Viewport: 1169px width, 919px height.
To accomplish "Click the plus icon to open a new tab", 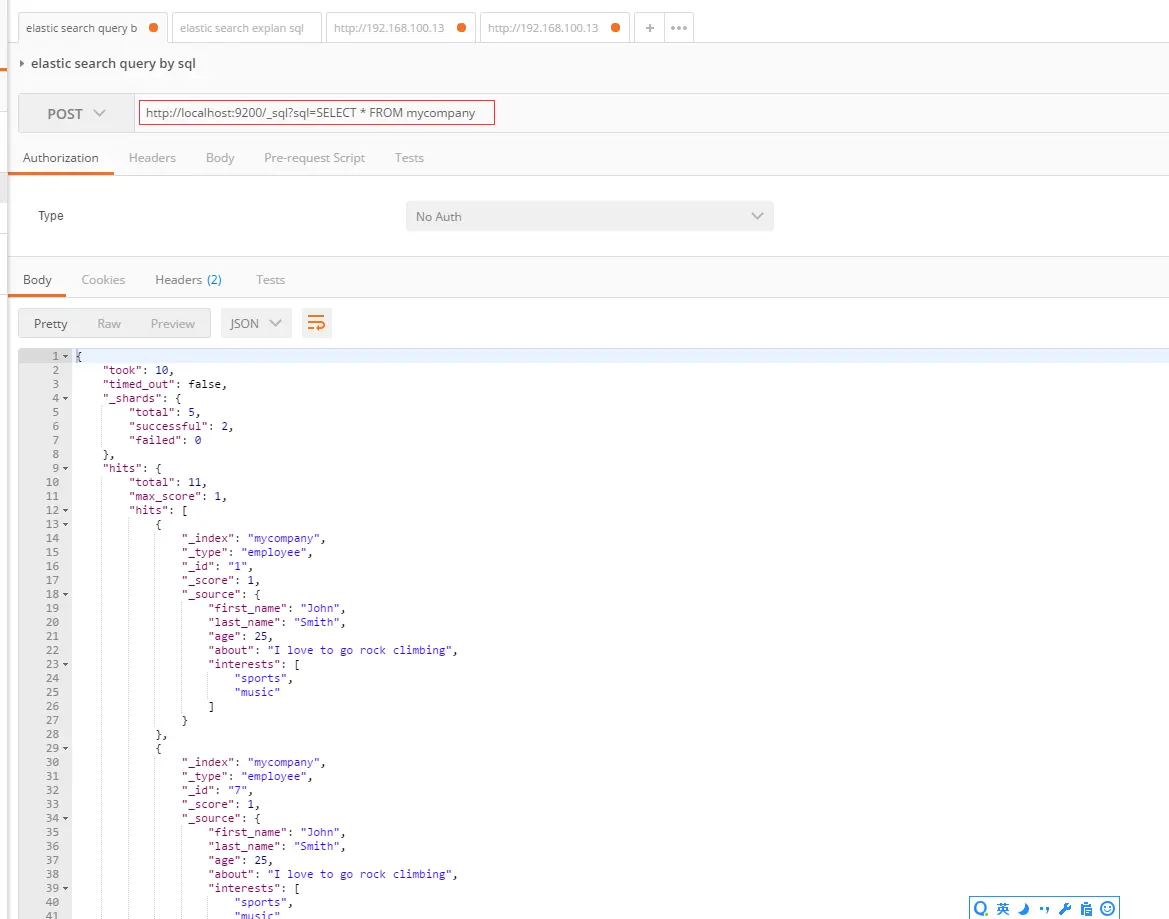I will point(649,28).
